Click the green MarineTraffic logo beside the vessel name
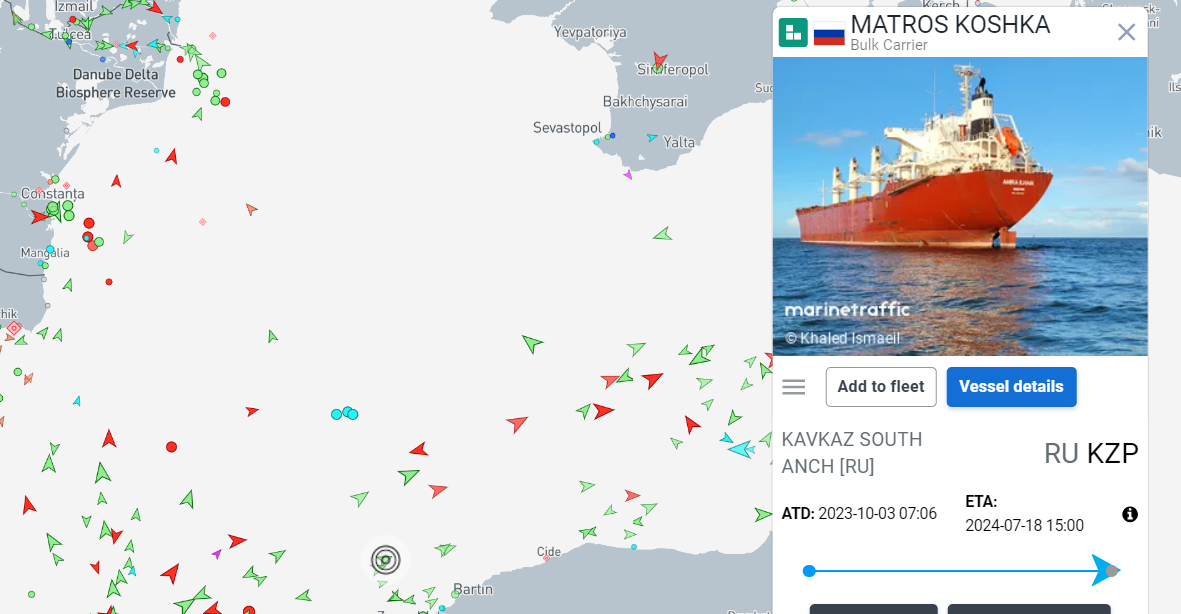This screenshot has width=1181, height=614. click(793, 33)
